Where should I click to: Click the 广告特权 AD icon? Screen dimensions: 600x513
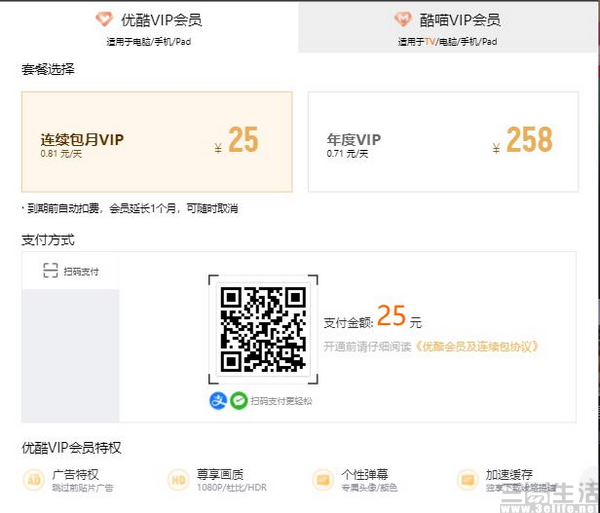click(34, 480)
